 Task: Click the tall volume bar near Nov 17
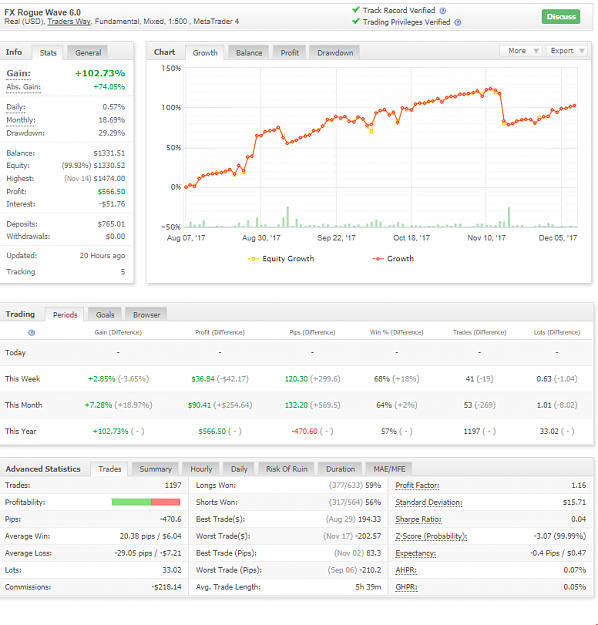pyautogui.click(x=509, y=217)
